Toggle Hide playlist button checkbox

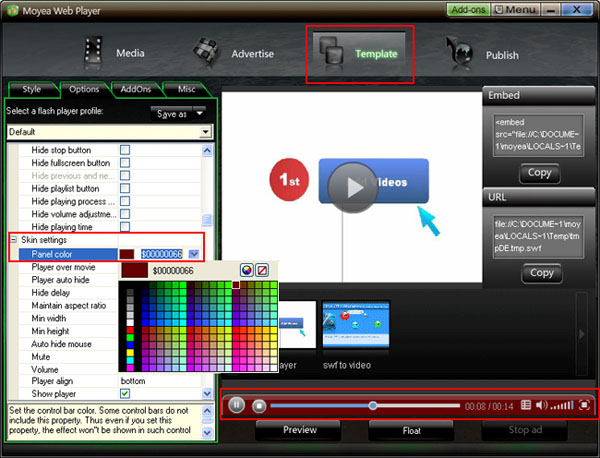125,188
